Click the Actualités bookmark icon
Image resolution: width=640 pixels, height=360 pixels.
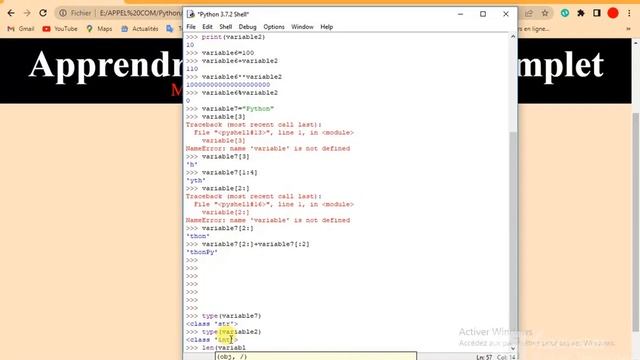pos(124,29)
